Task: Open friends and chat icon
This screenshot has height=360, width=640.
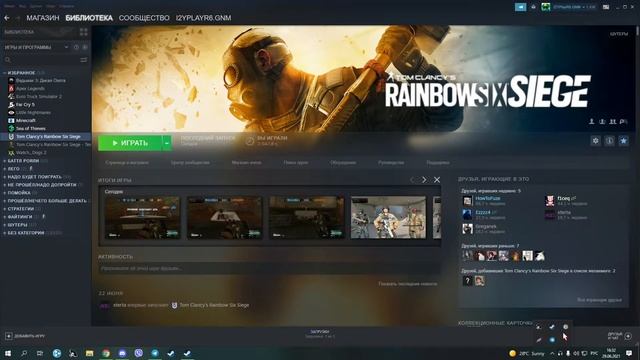Action: click(x=628, y=336)
